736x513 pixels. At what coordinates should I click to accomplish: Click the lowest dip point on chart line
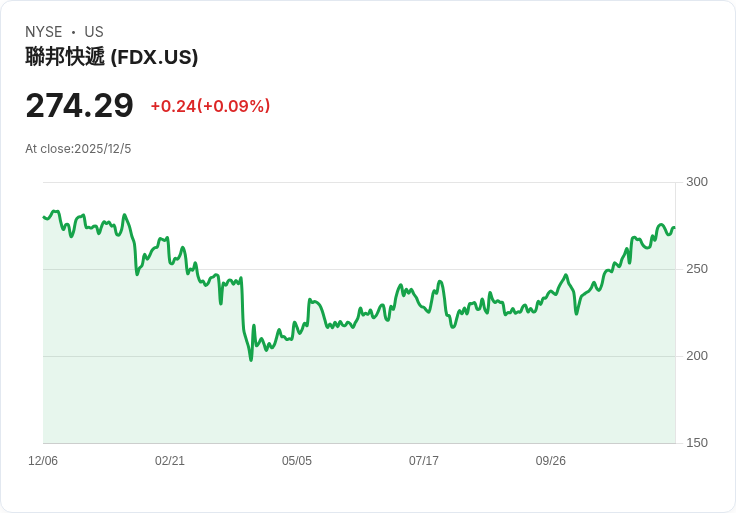tap(251, 360)
